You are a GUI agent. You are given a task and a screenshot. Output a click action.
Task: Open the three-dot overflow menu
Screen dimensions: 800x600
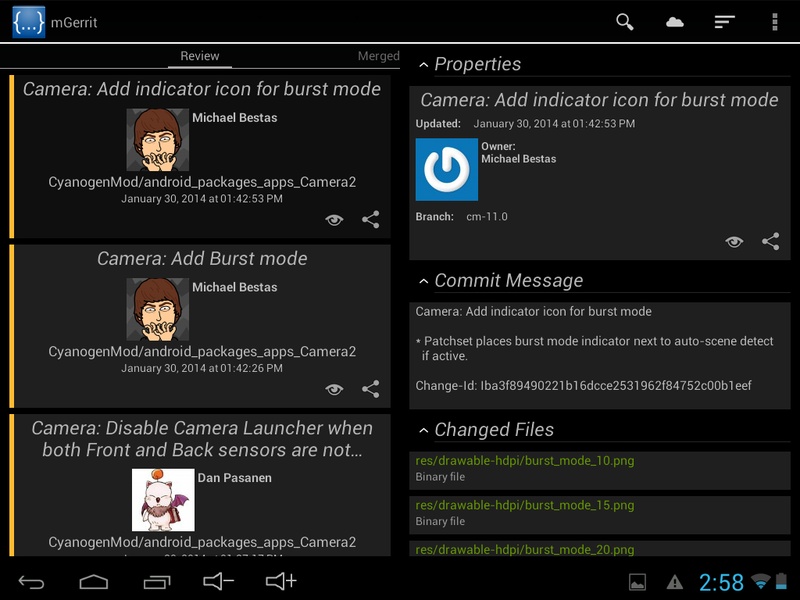[774, 22]
